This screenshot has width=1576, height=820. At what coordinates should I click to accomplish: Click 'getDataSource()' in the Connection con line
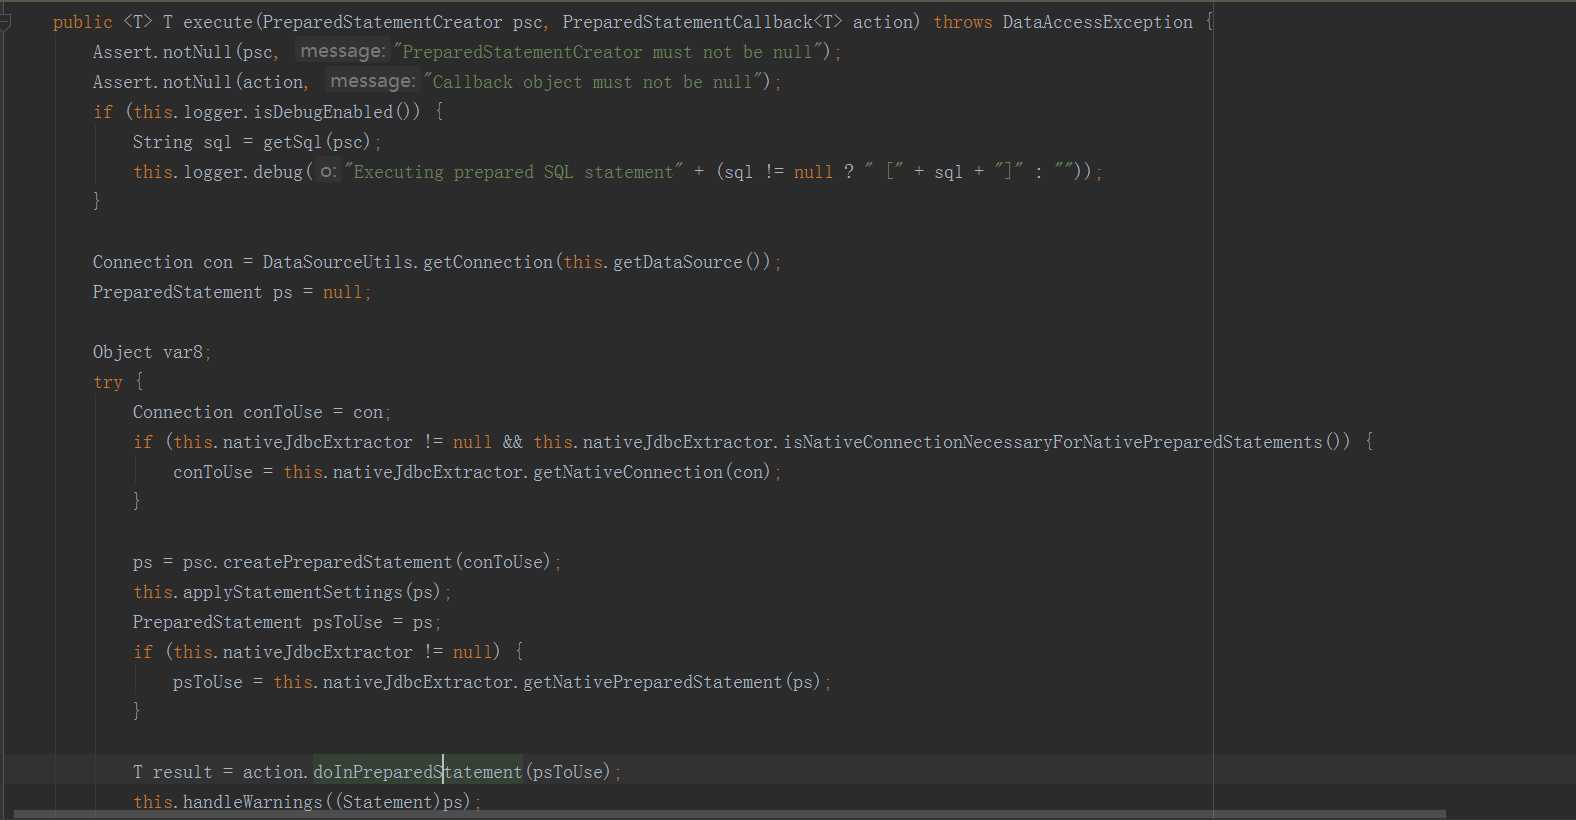point(687,262)
